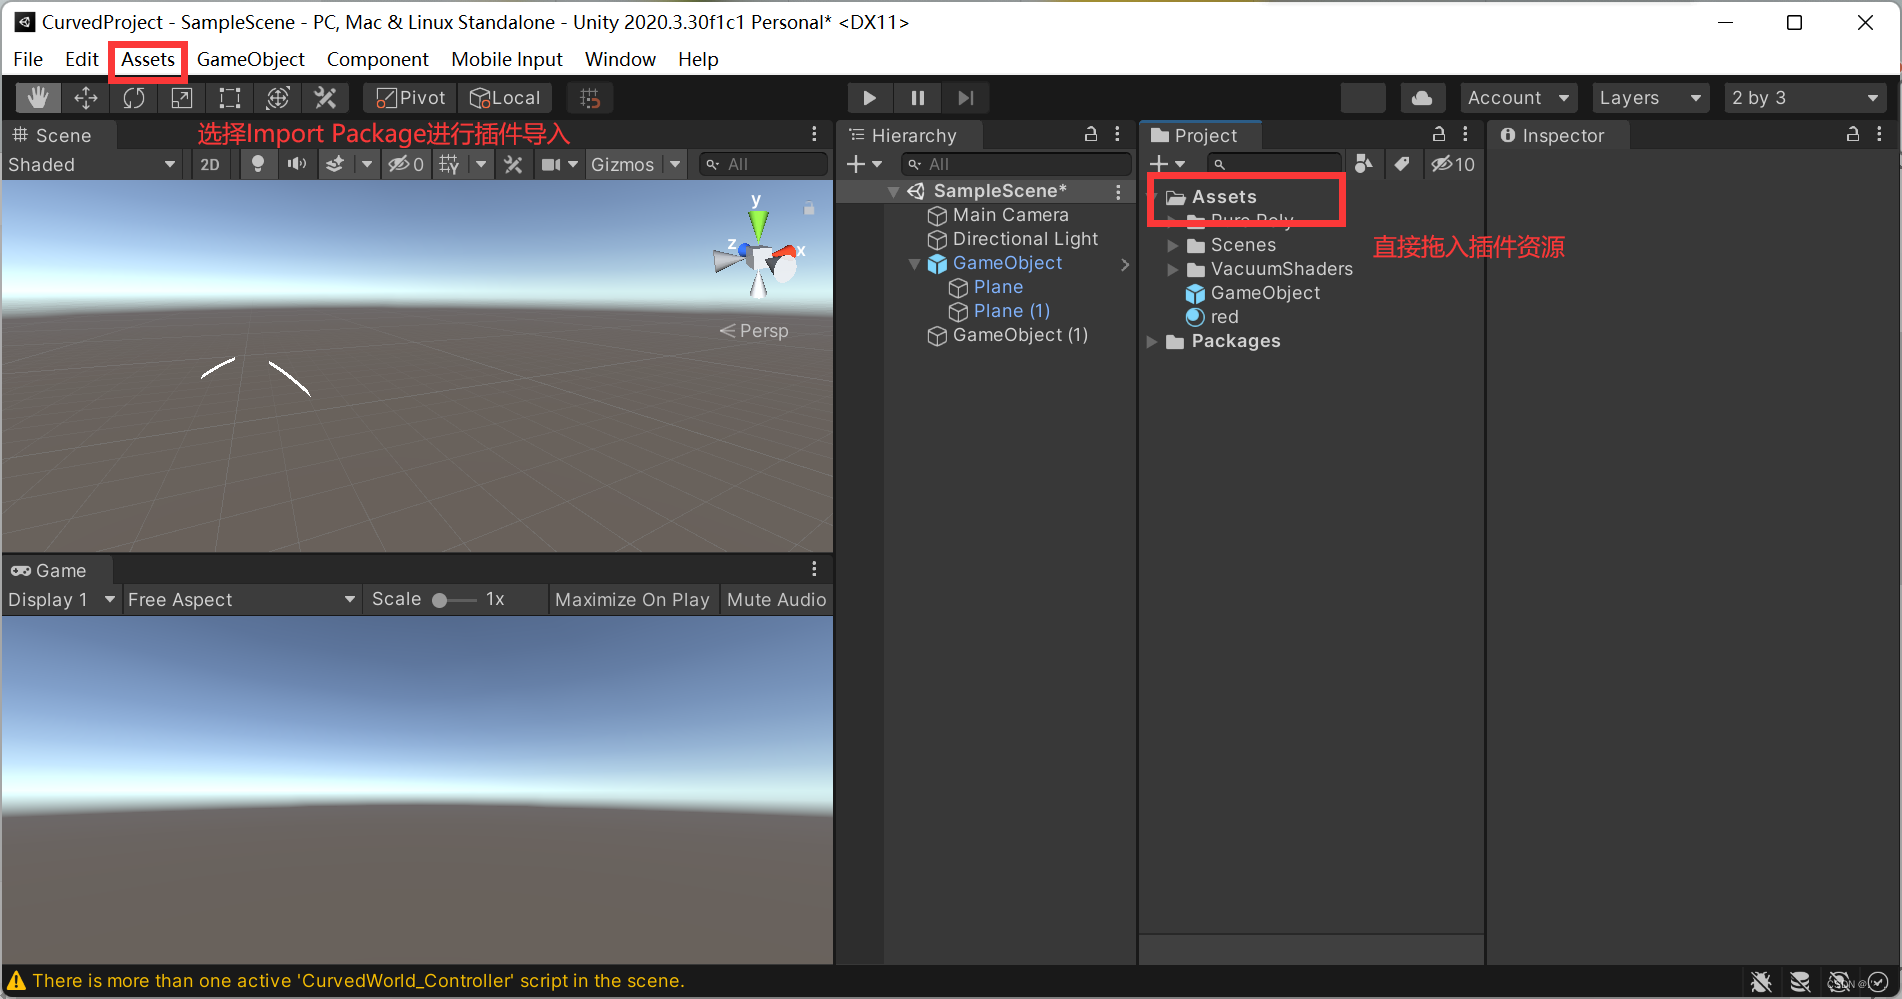Toggle Scene audio speaker icon

click(297, 165)
